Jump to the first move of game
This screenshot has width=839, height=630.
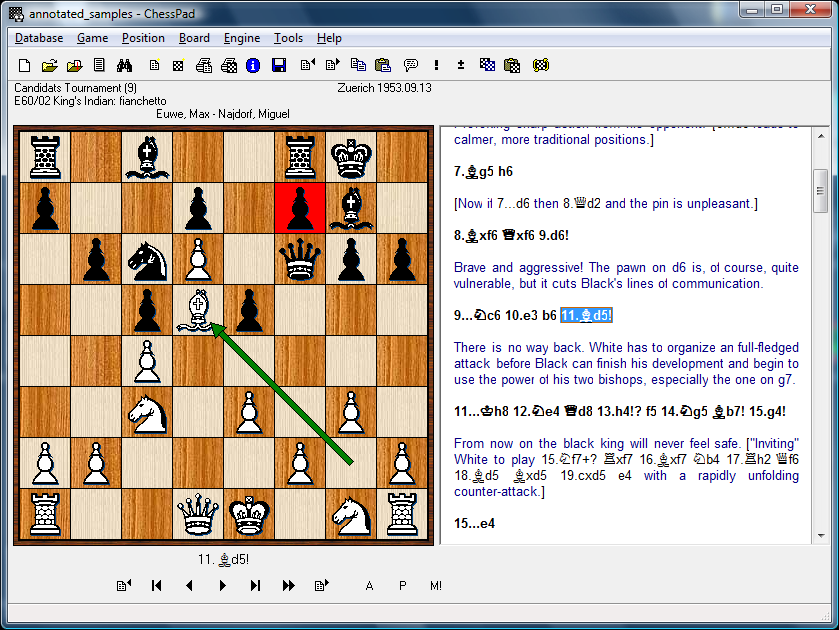tap(156, 586)
